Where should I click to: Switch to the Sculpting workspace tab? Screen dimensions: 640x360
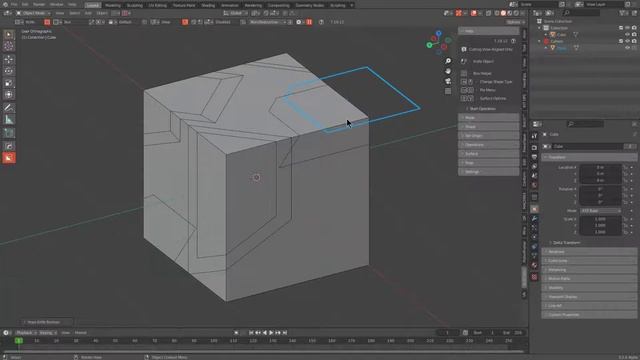click(134, 5)
